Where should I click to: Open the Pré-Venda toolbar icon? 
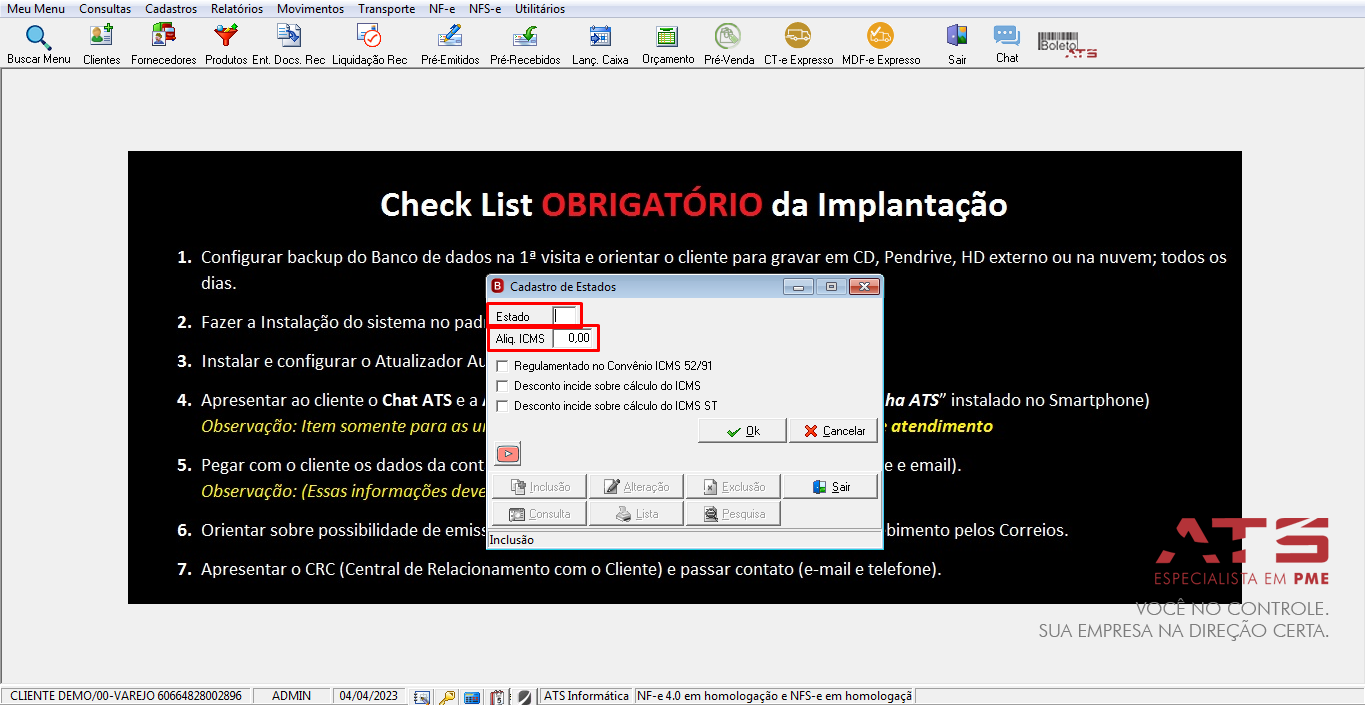tap(729, 45)
